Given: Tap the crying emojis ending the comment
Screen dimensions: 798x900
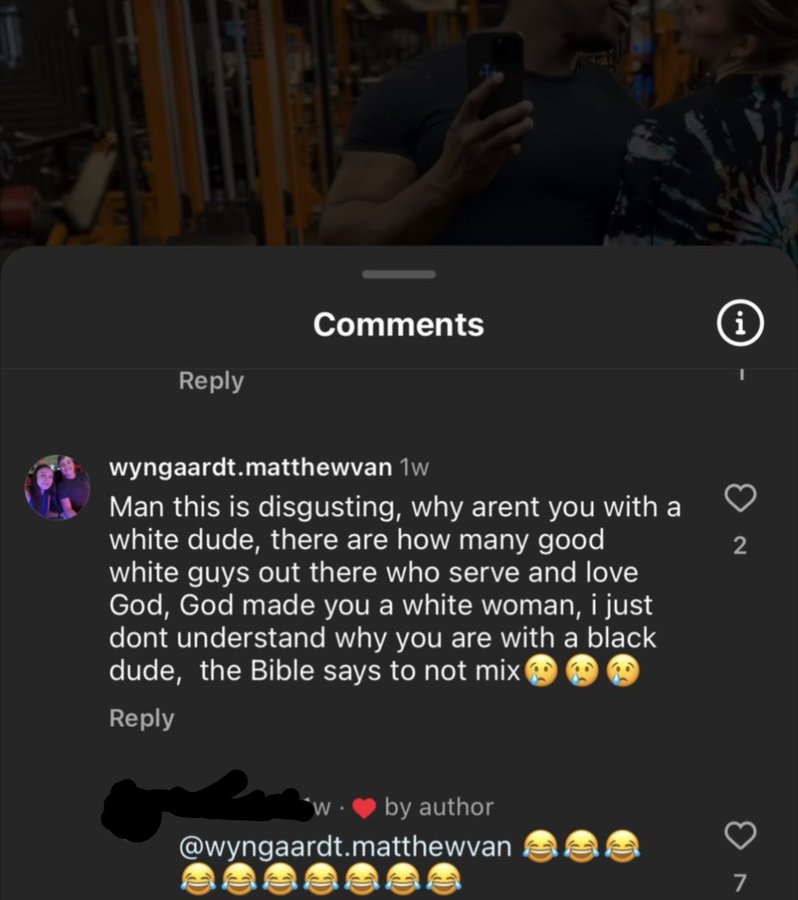Looking at the screenshot, I should tap(582, 672).
